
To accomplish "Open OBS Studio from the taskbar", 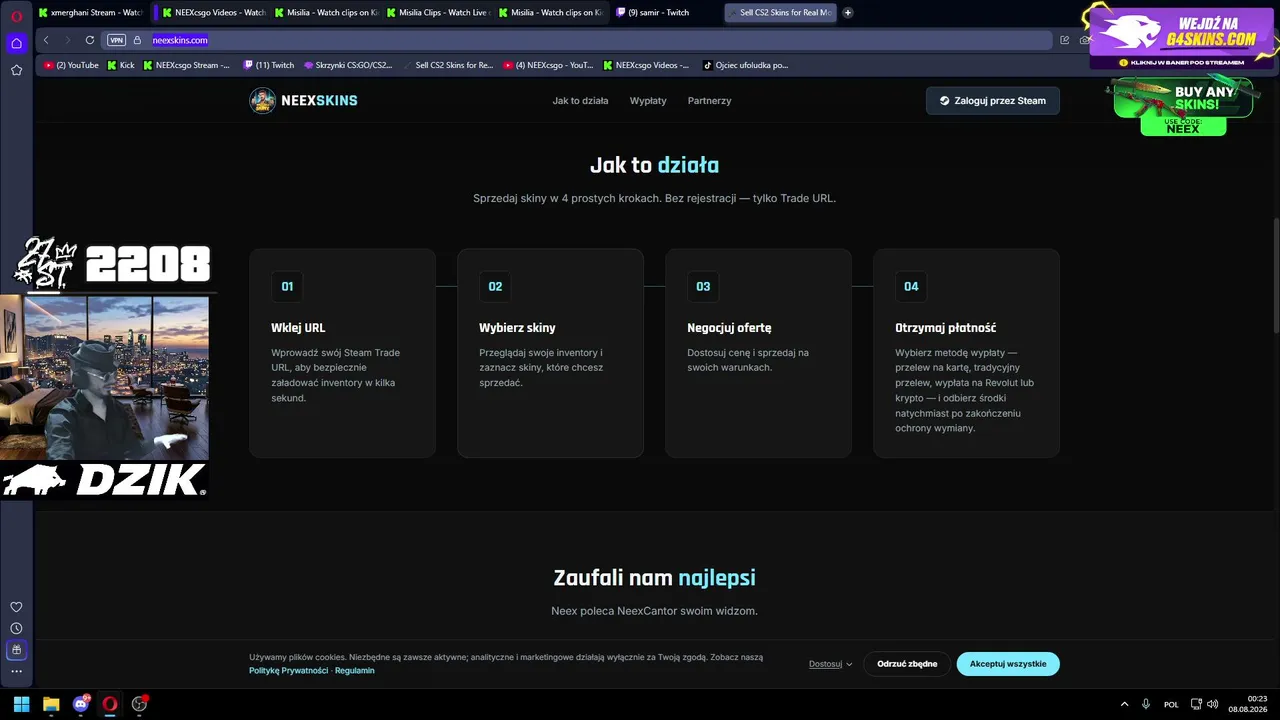I will coord(139,704).
